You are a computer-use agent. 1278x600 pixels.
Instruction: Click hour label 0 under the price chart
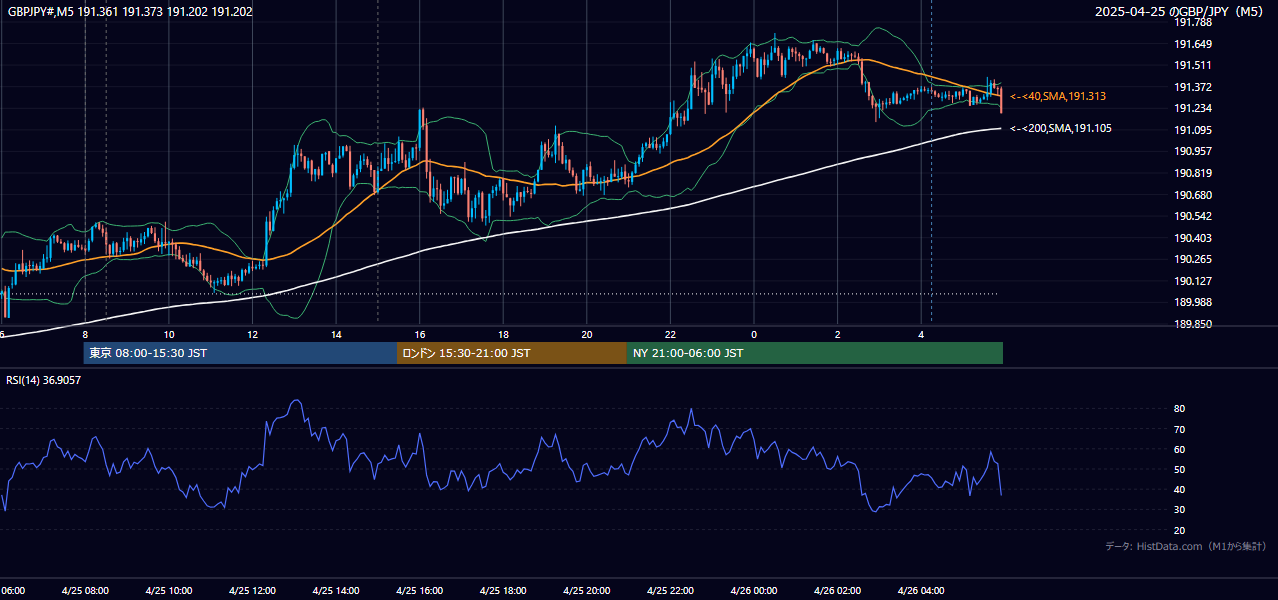(x=754, y=334)
